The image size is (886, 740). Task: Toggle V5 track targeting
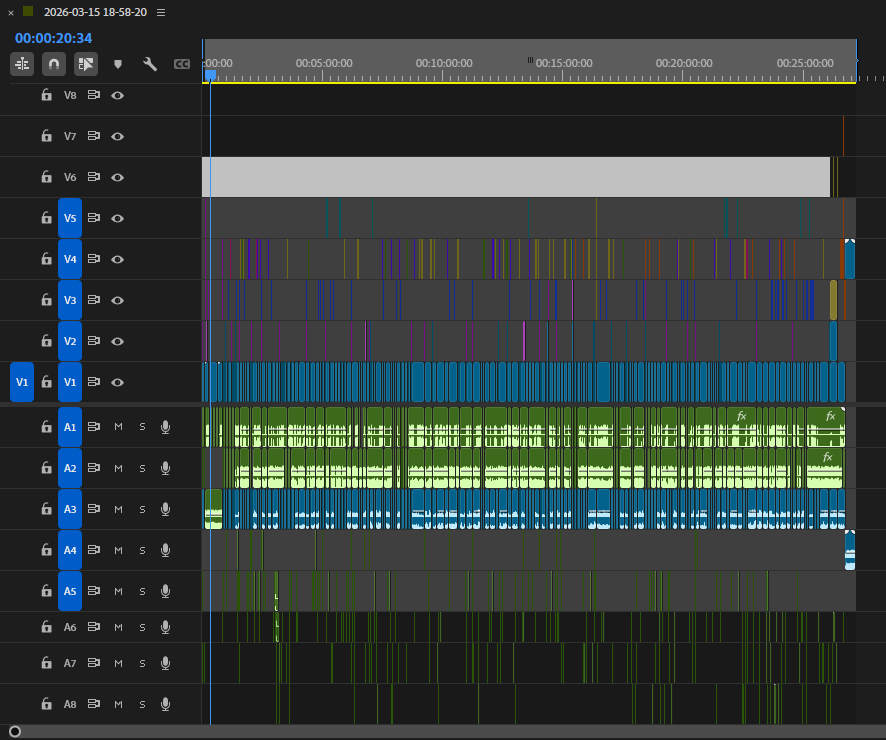click(70, 218)
